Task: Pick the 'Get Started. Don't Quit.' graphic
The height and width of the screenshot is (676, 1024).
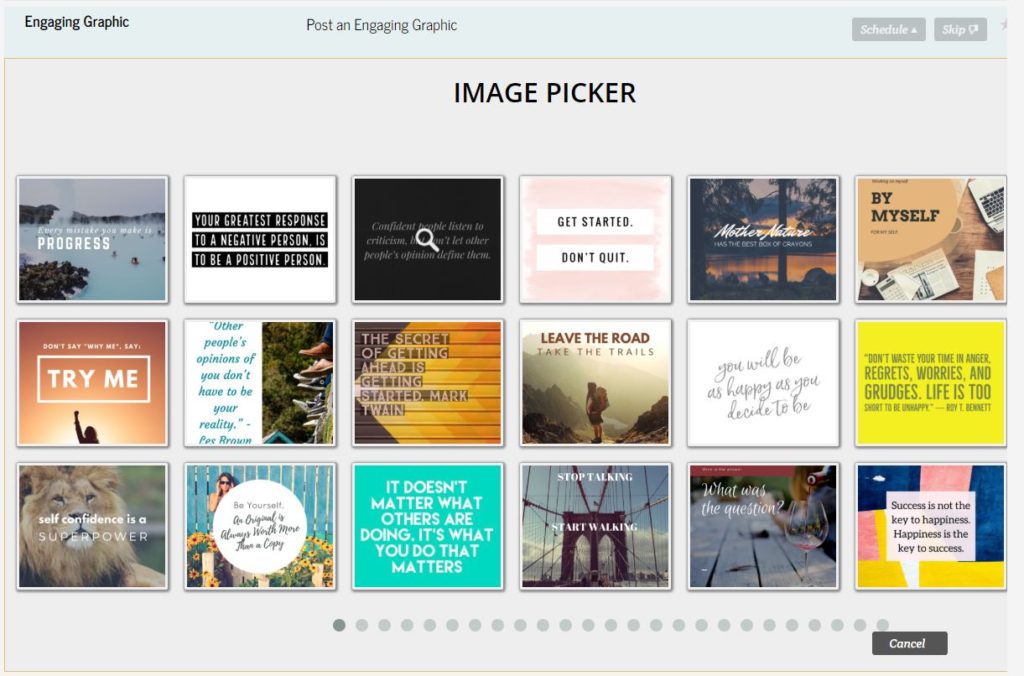Action: [595, 240]
